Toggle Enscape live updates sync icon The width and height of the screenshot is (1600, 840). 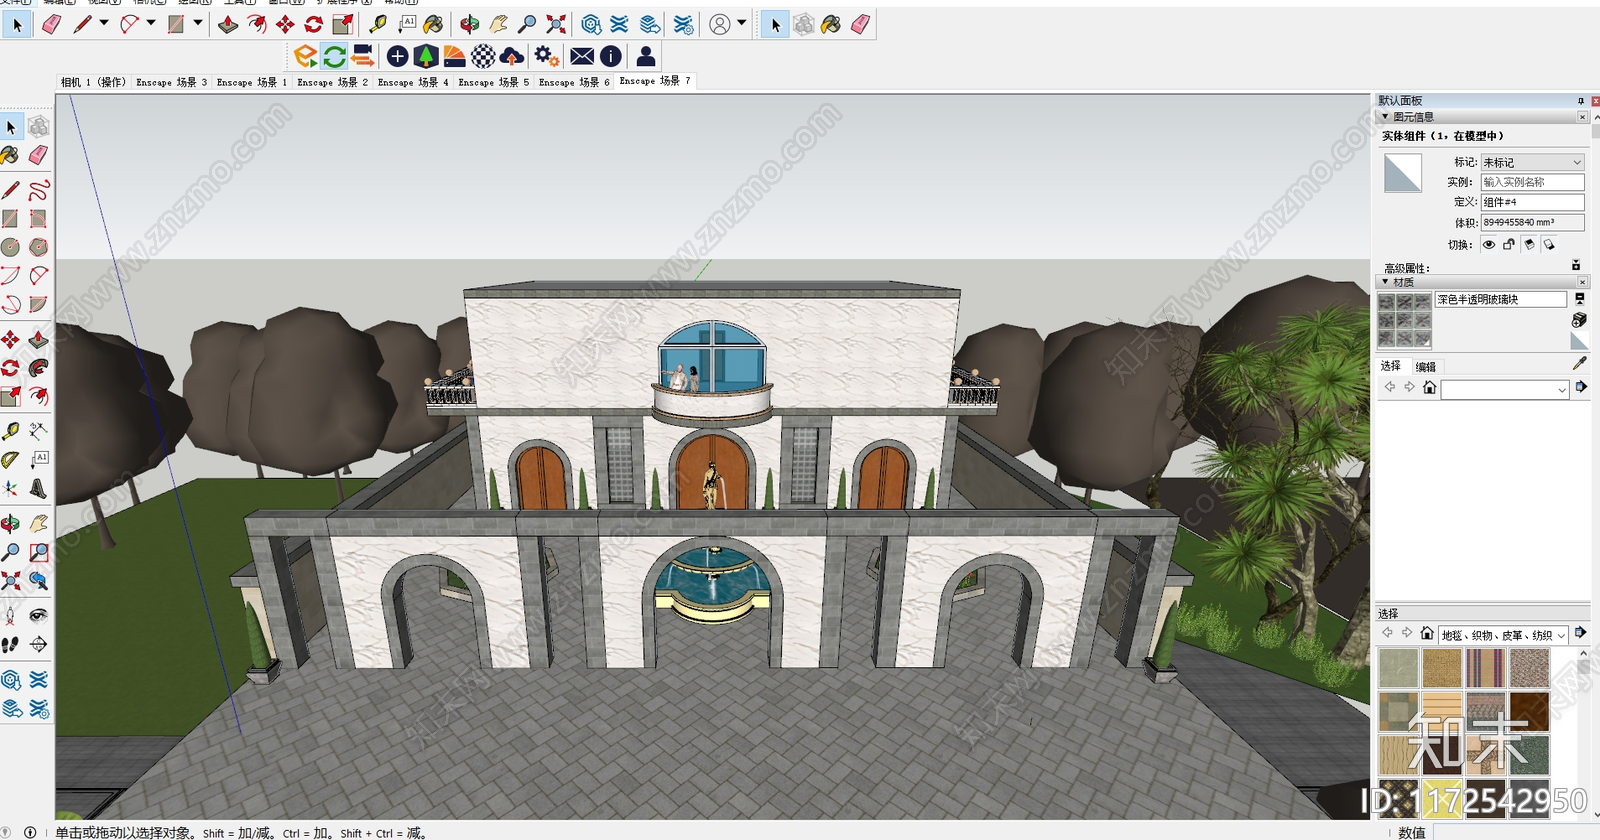coord(334,56)
